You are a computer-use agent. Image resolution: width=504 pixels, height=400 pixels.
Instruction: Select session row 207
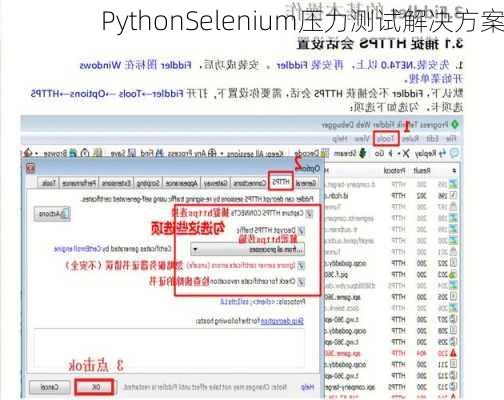(x=391, y=319)
